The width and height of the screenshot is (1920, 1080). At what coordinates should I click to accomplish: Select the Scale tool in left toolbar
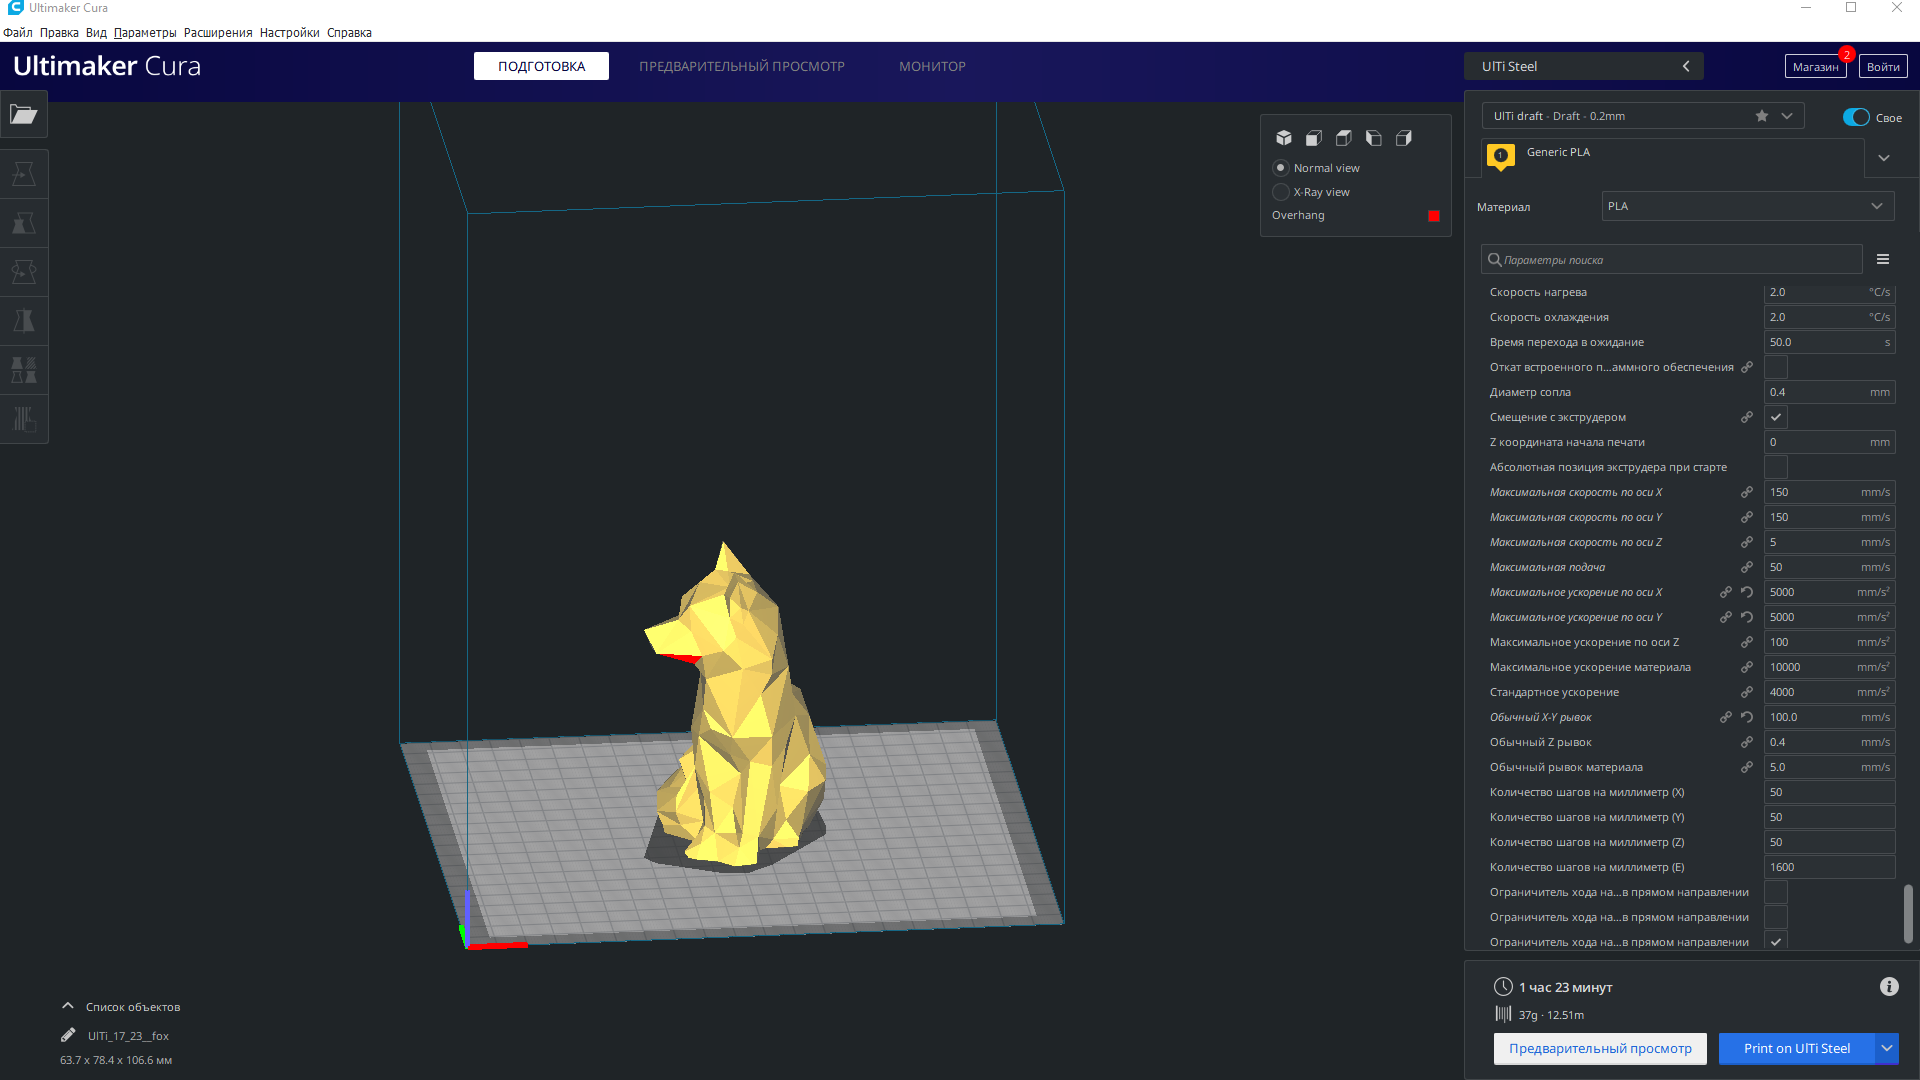[24, 223]
